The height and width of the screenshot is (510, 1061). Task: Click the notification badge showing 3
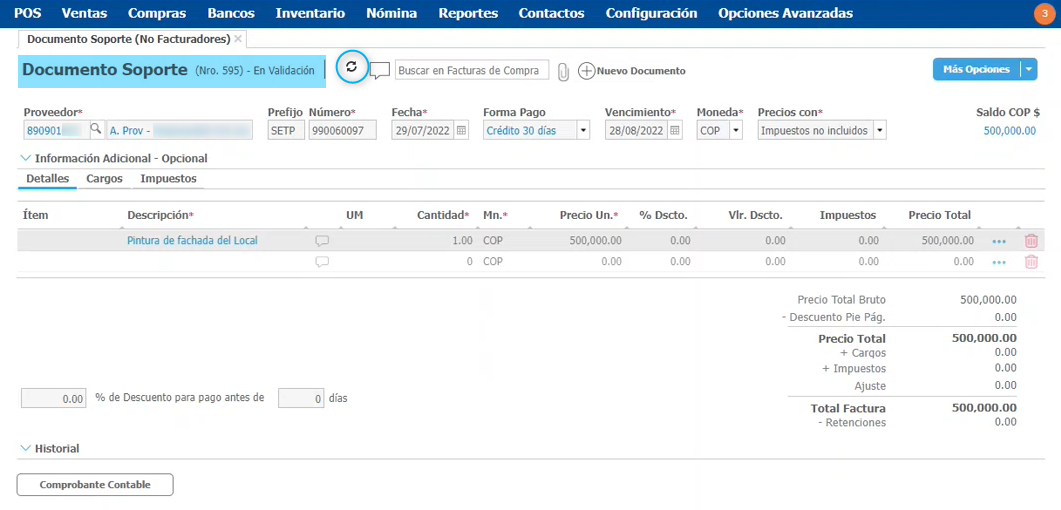coord(1044,13)
